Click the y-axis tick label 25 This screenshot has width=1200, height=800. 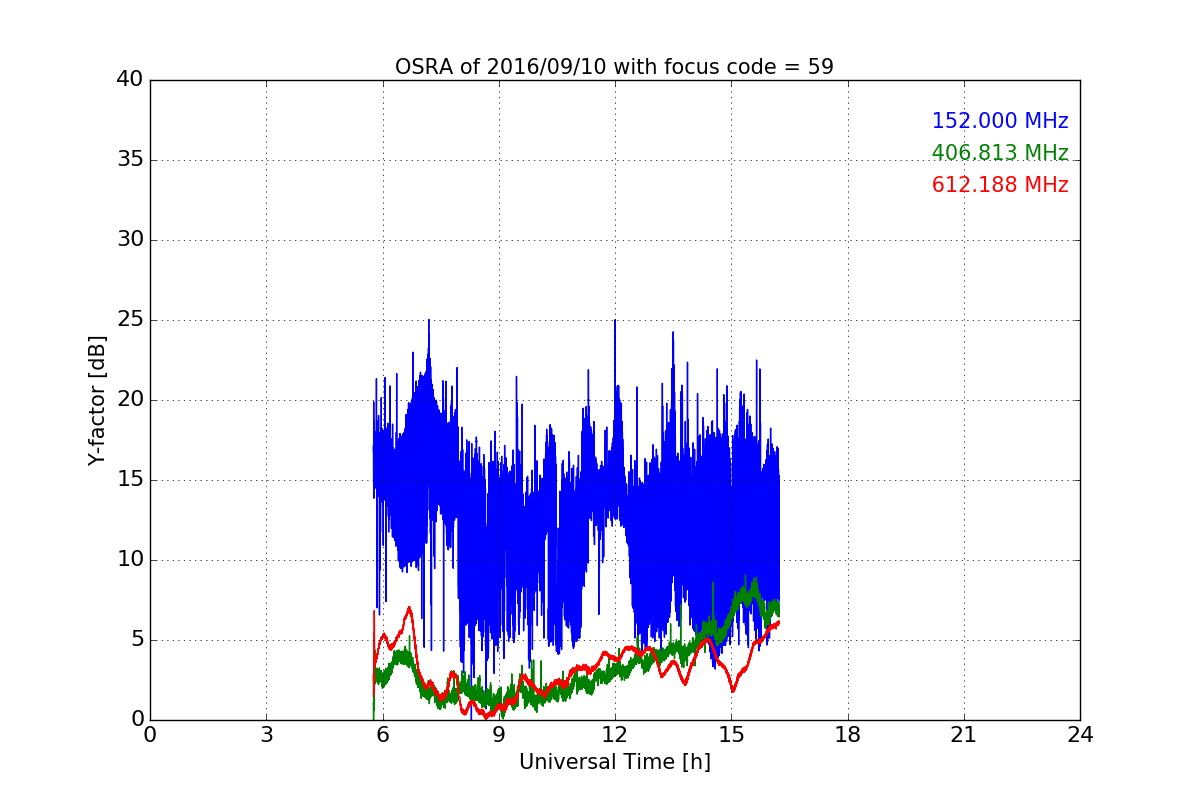click(130, 320)
